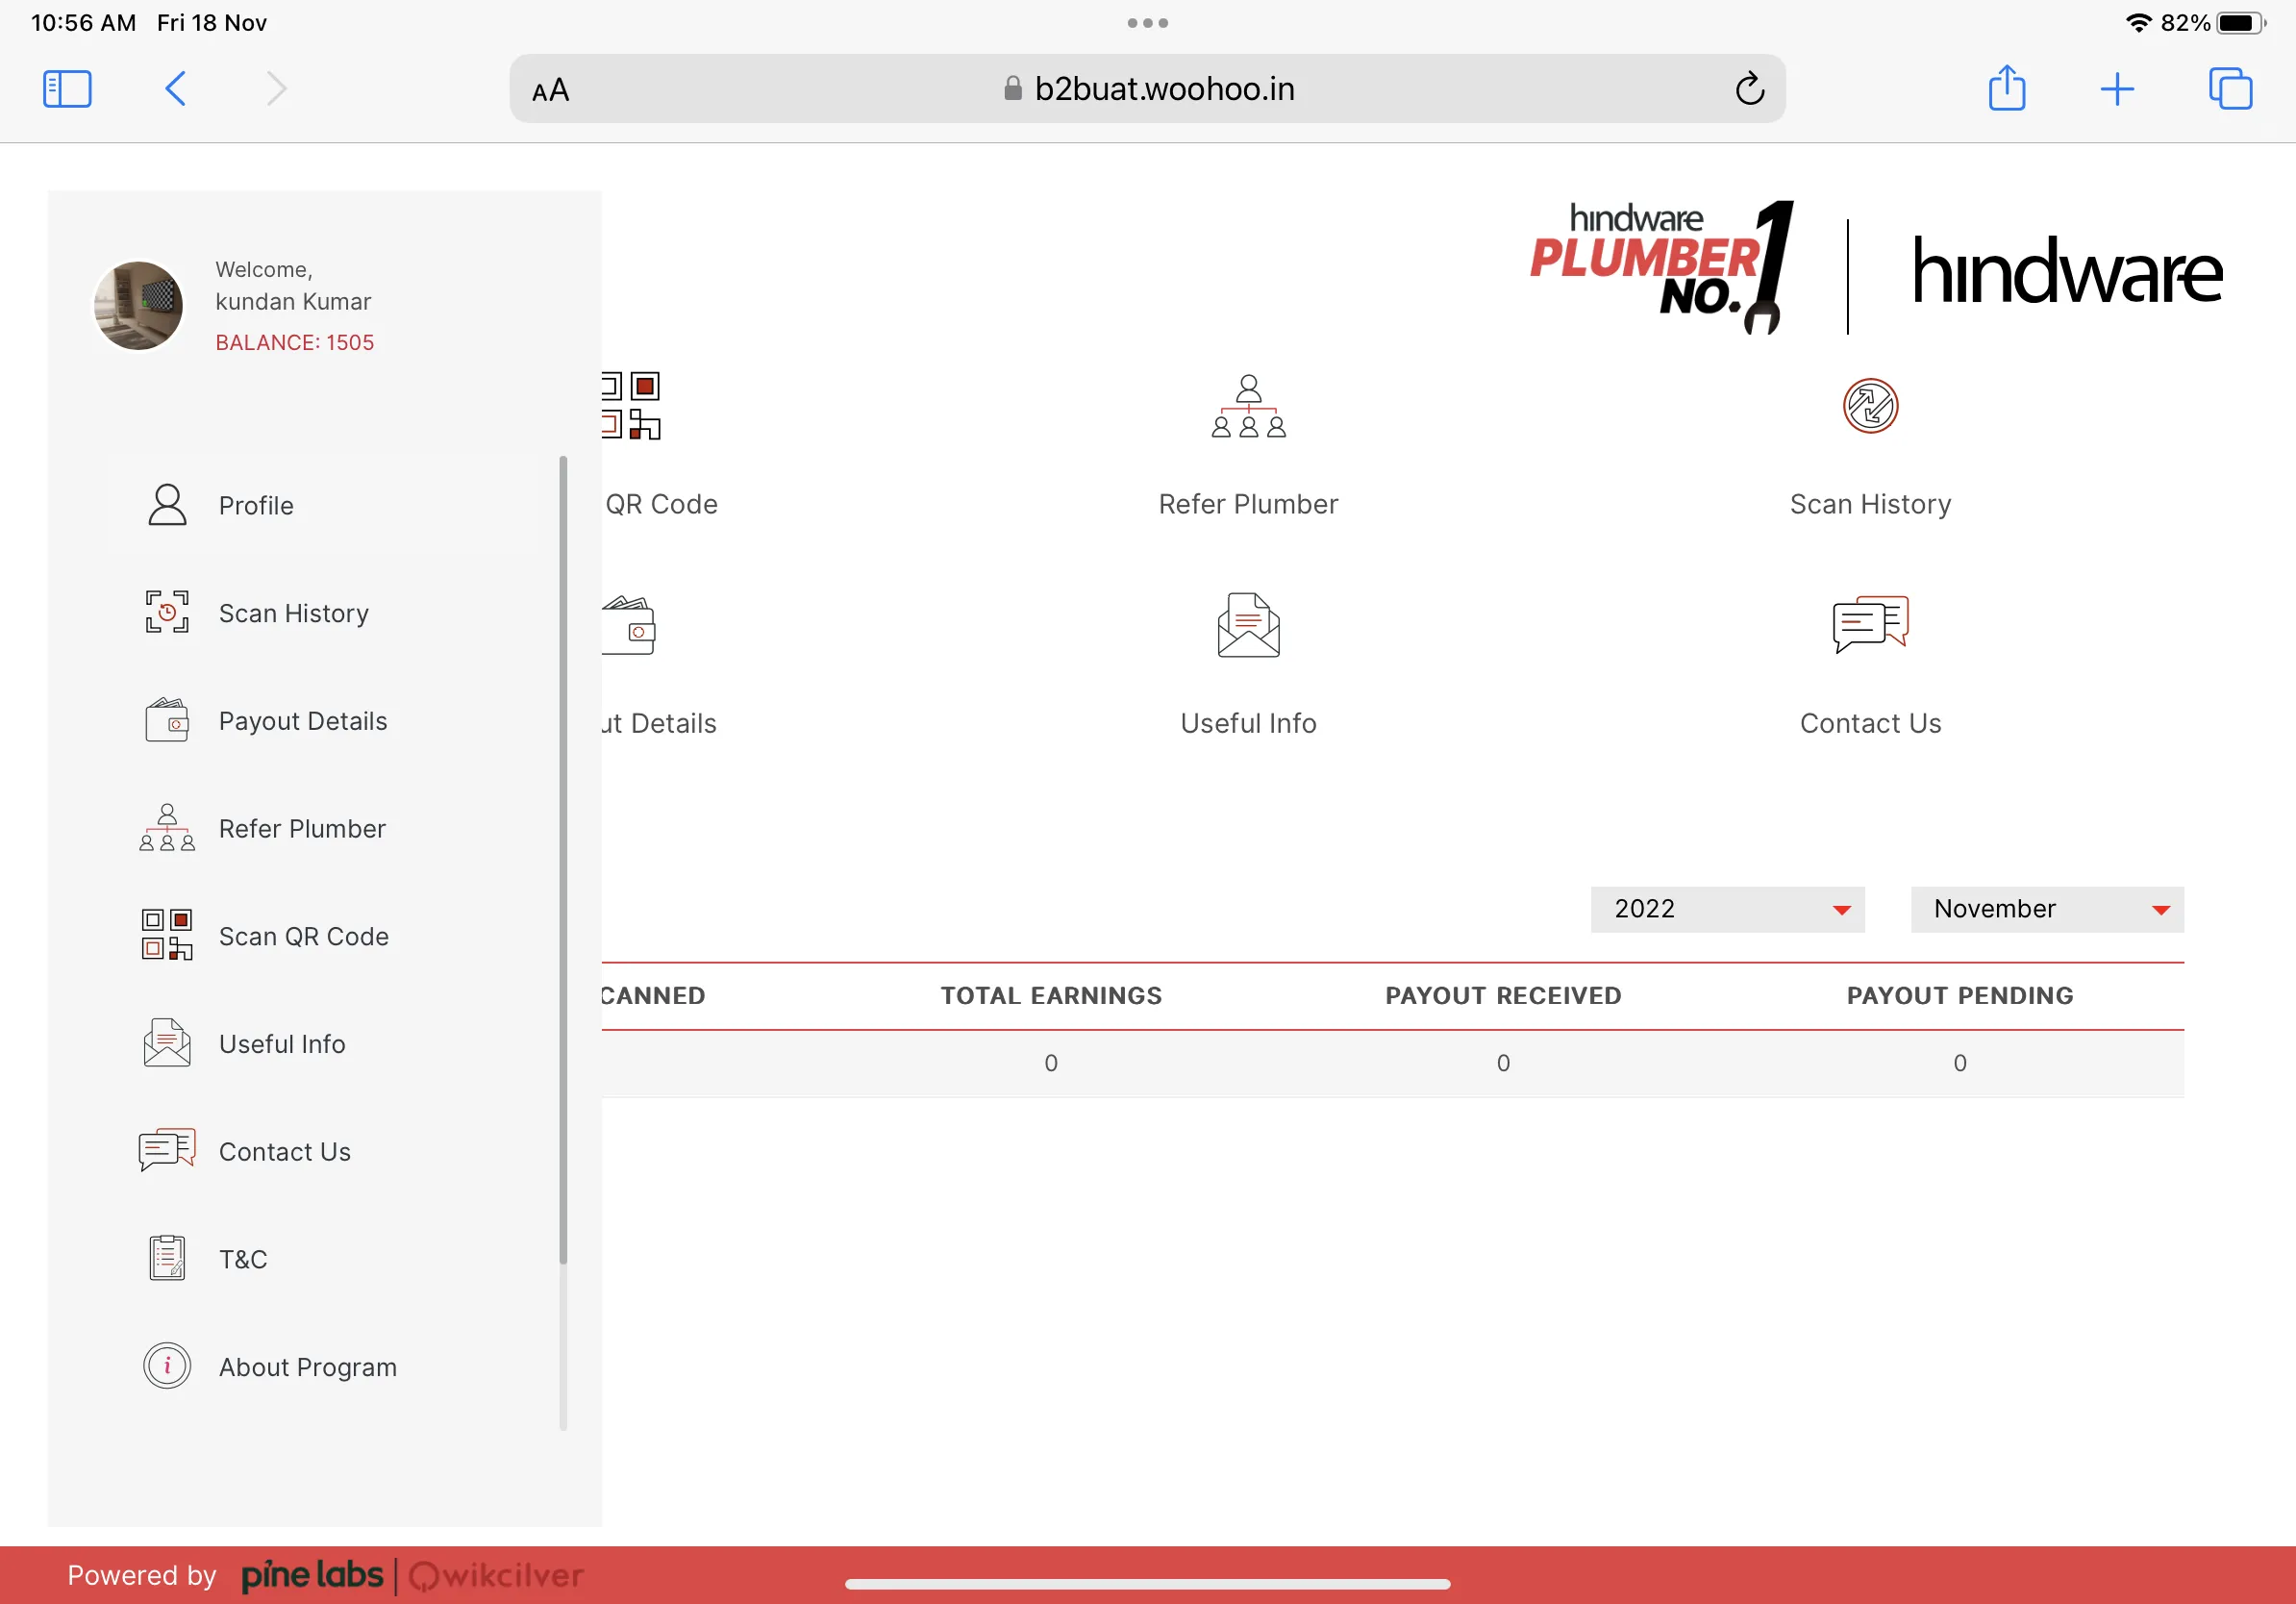The width and height of the screenshot is (2296, 1604).
Task: Click the Scan History clock-frame icon in sidebar
Action: [167, 612]
